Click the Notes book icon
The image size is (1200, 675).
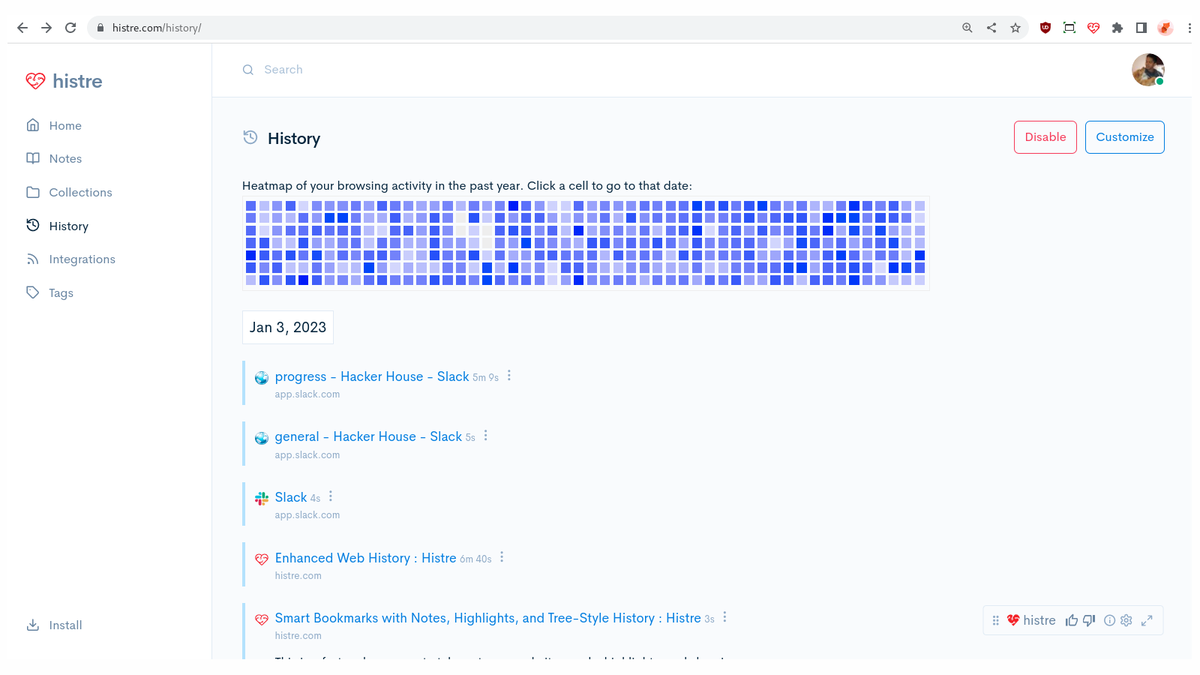click(33, 158)
